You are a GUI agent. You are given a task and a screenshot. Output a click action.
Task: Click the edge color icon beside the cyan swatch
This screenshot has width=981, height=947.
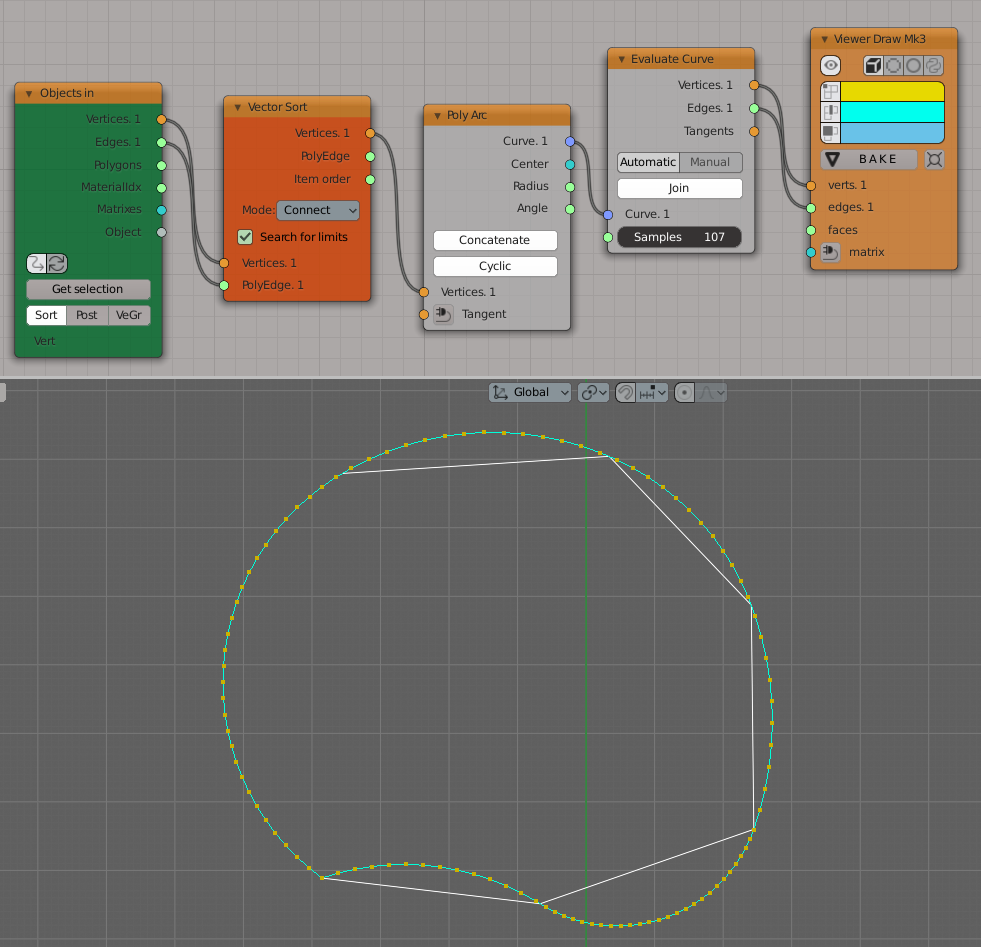point(830,111)
